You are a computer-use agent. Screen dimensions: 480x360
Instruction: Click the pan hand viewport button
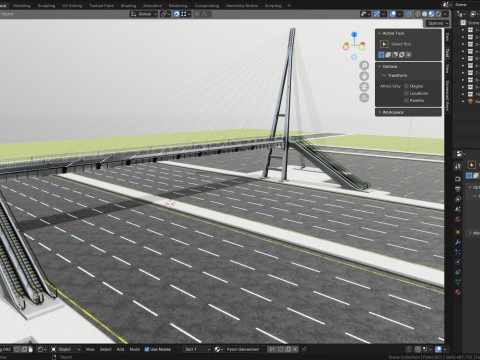pos(364,76)
